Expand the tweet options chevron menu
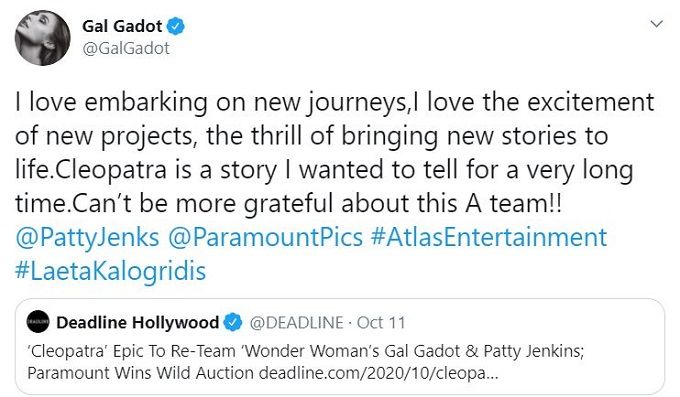 point(657,24)
